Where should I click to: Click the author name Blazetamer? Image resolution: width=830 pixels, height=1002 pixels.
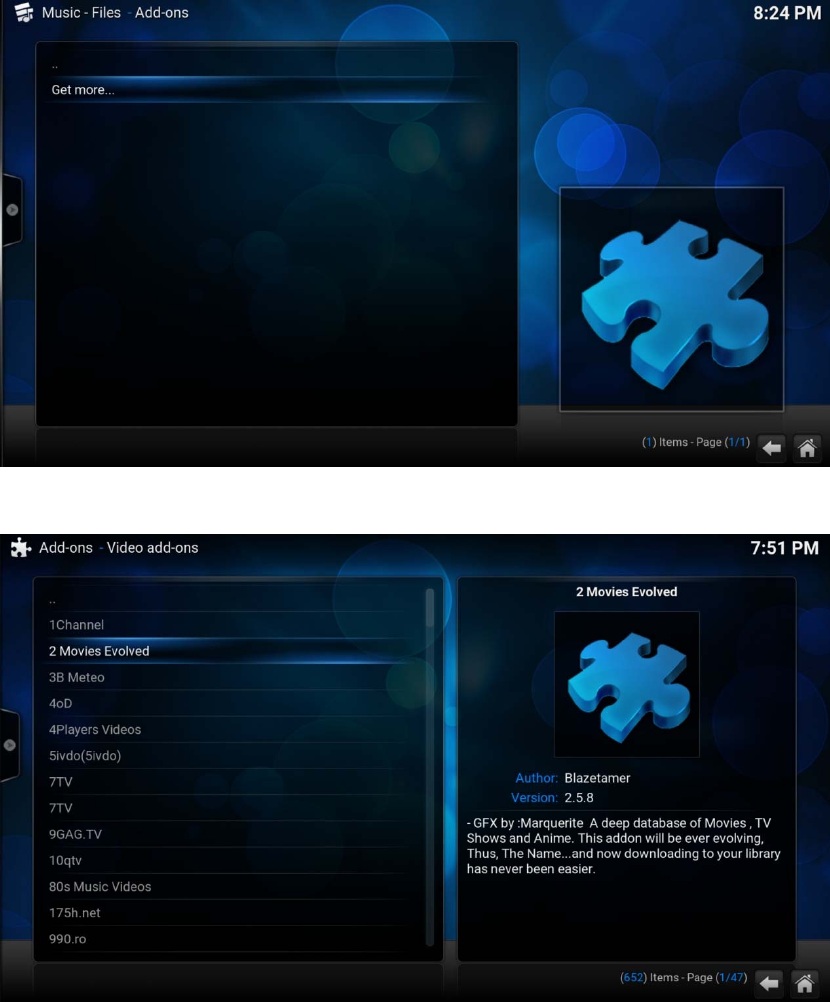597,778
